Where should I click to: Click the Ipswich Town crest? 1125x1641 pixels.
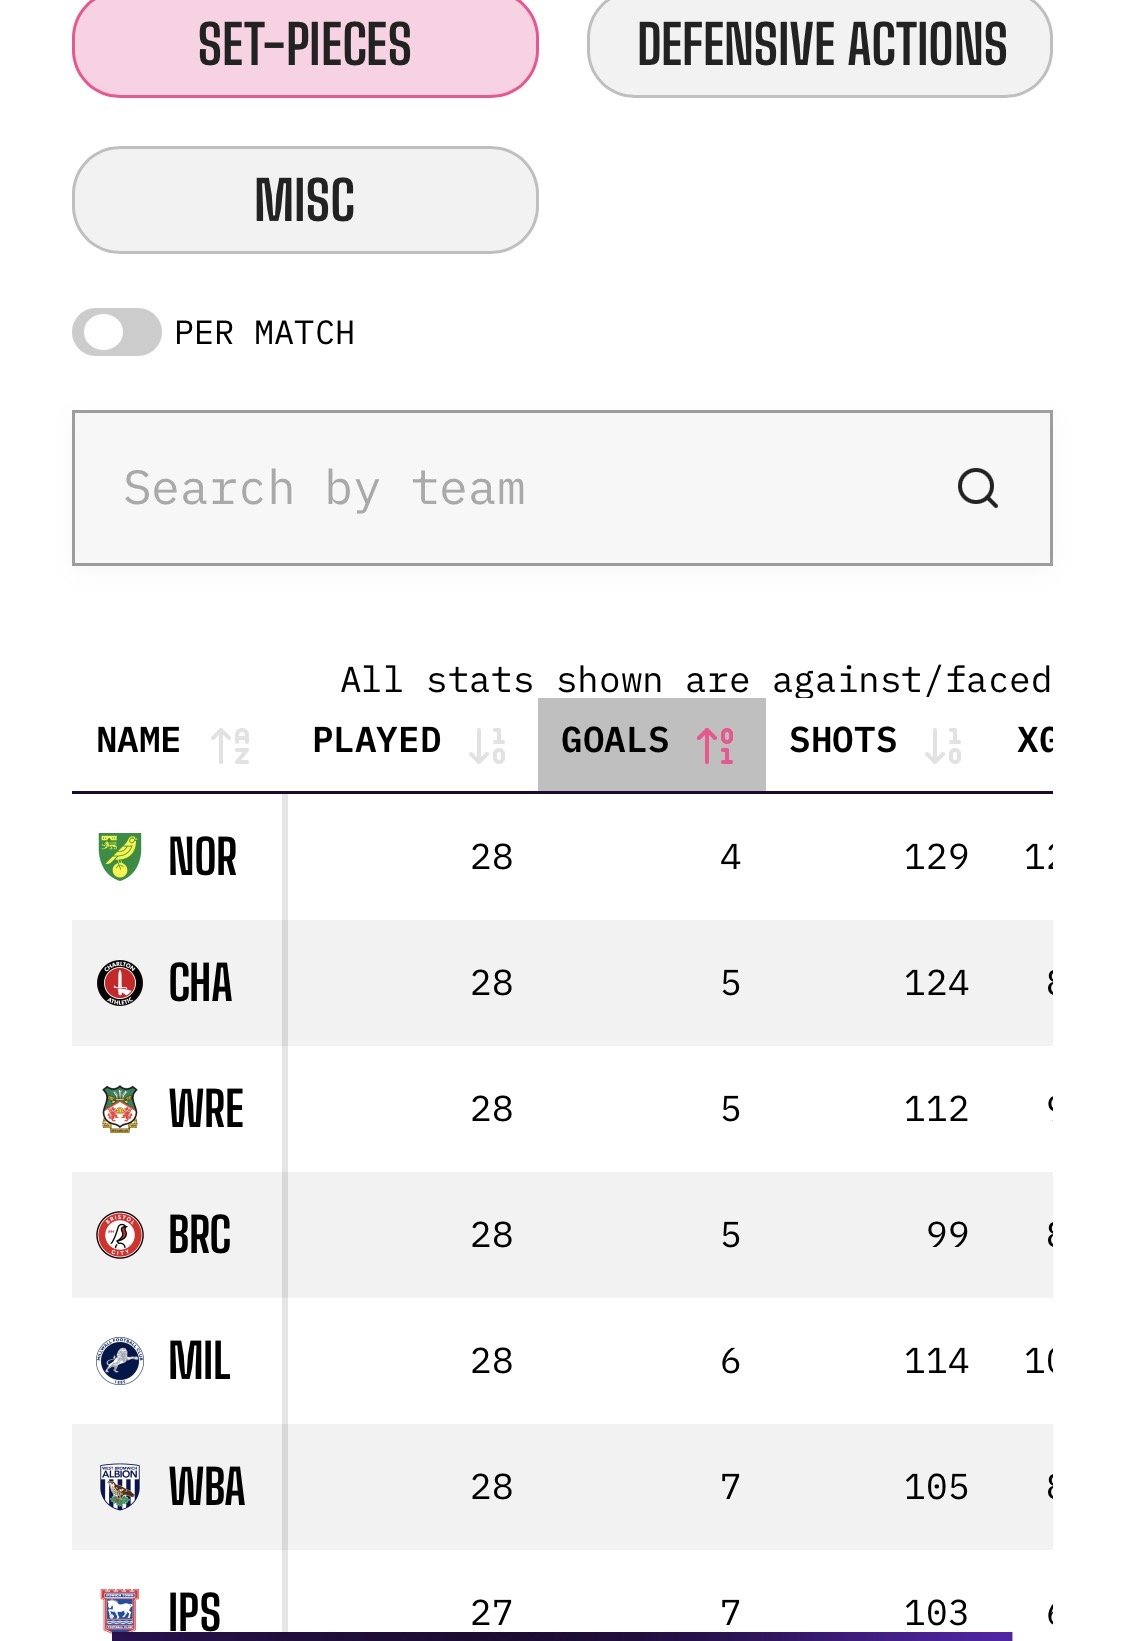coord(120,1610)
